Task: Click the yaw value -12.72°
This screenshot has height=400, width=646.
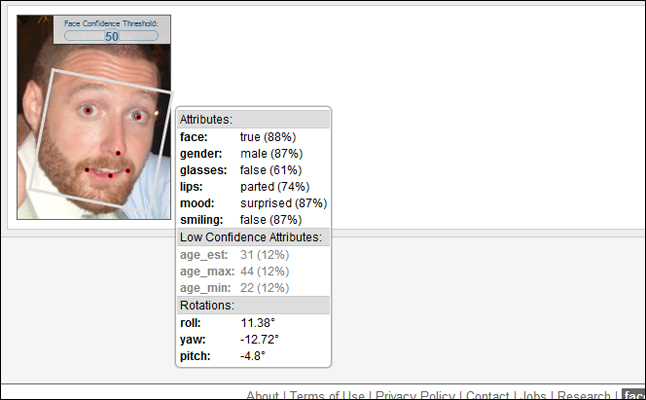Action: pyautogui.click(x=260, y=339)
